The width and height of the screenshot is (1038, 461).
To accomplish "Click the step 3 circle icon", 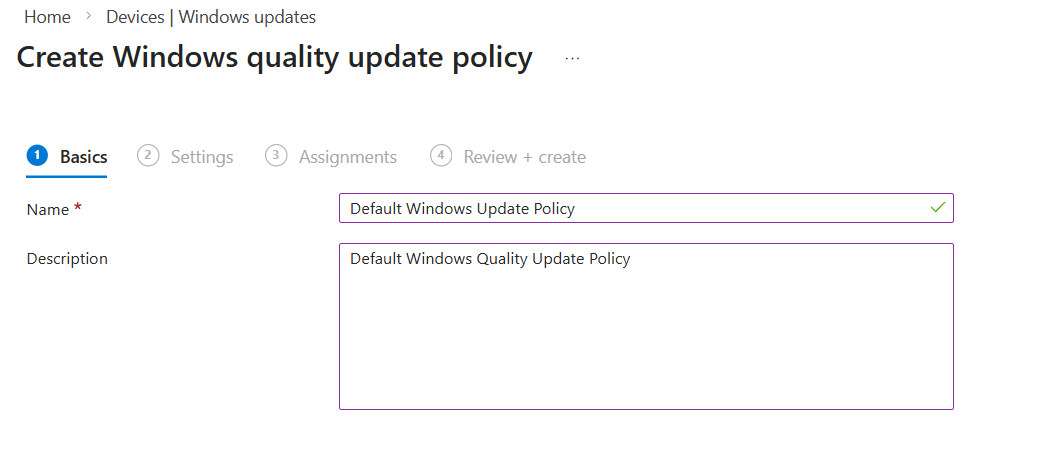I will (276, 156).
